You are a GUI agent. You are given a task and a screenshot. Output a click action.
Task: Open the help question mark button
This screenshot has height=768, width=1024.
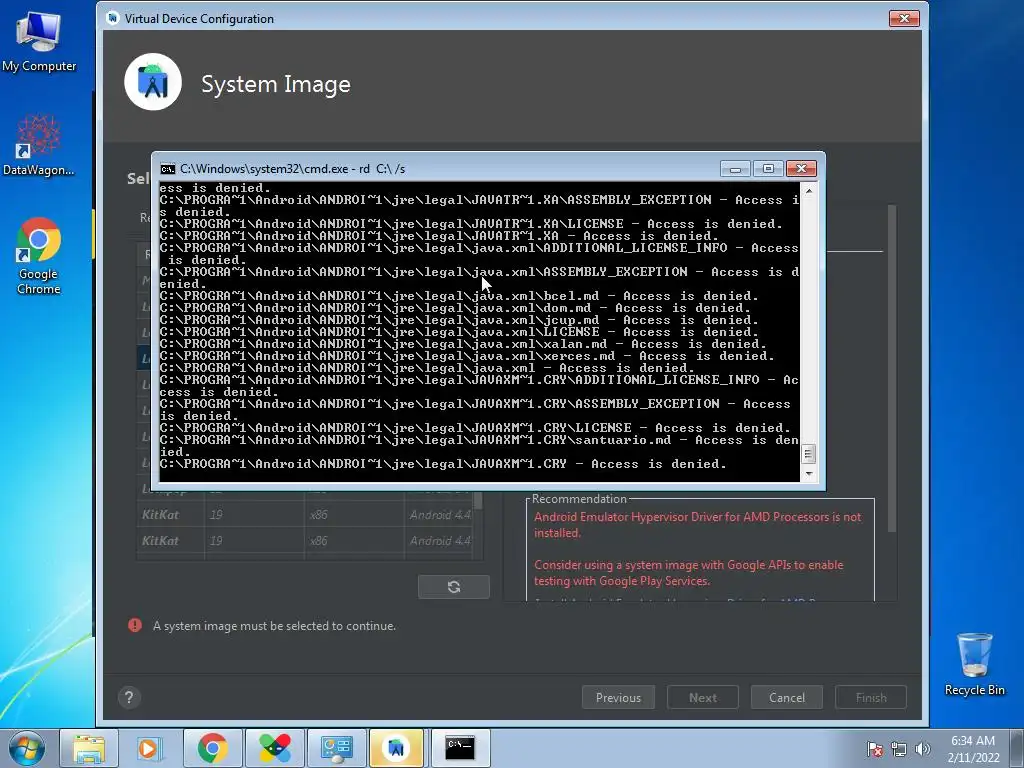click(x=129, y=697)
